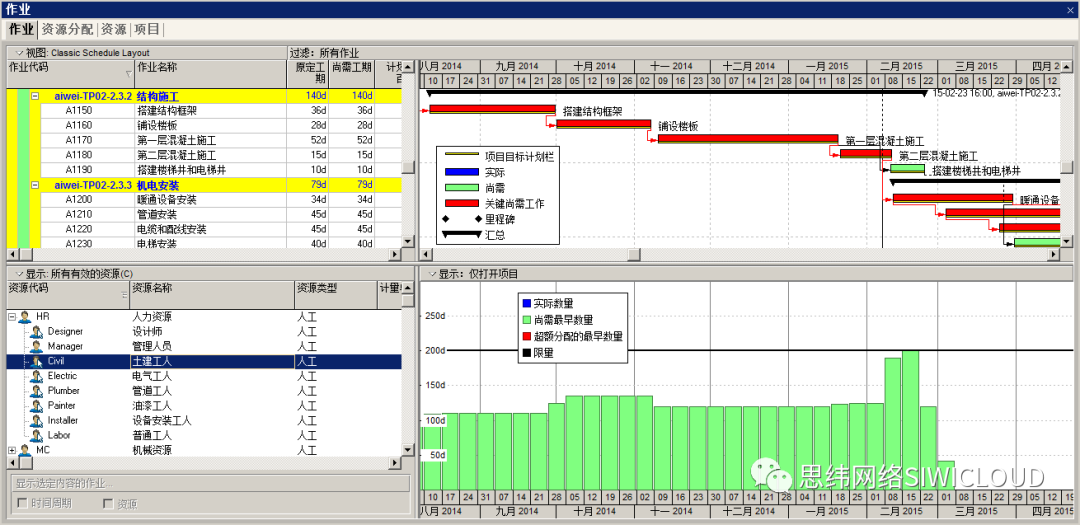
Task: Expand the MC 机械资源 tree node
Action: (12, 450)
